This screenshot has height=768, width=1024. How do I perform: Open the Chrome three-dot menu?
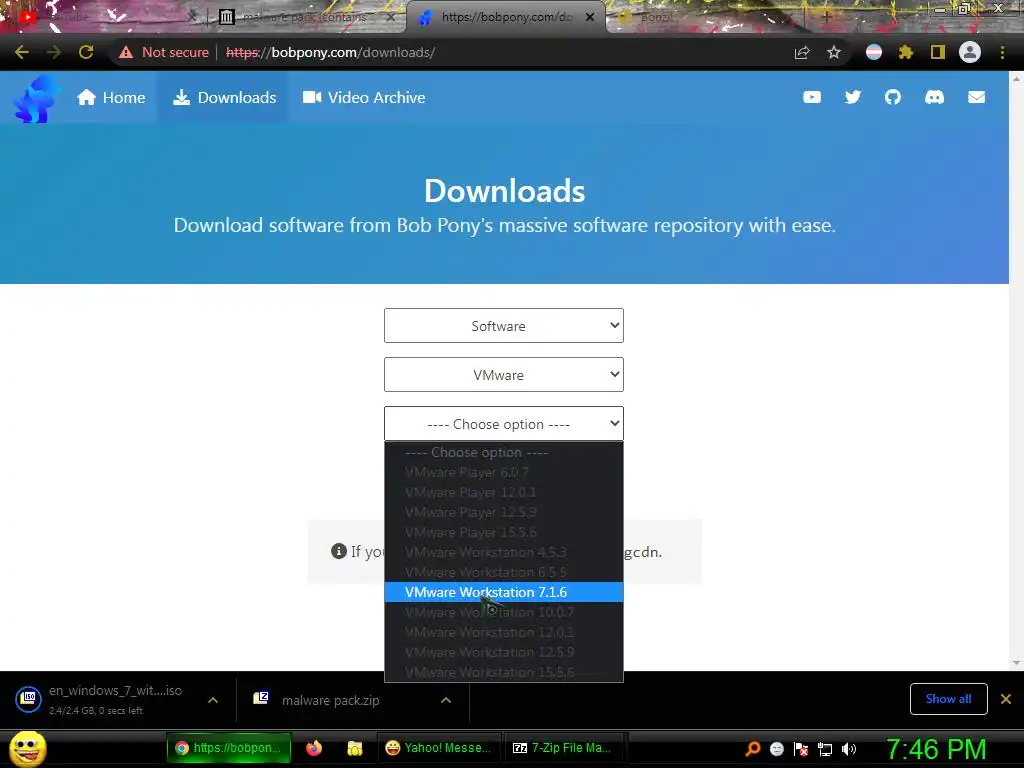tap(1002, 52)
